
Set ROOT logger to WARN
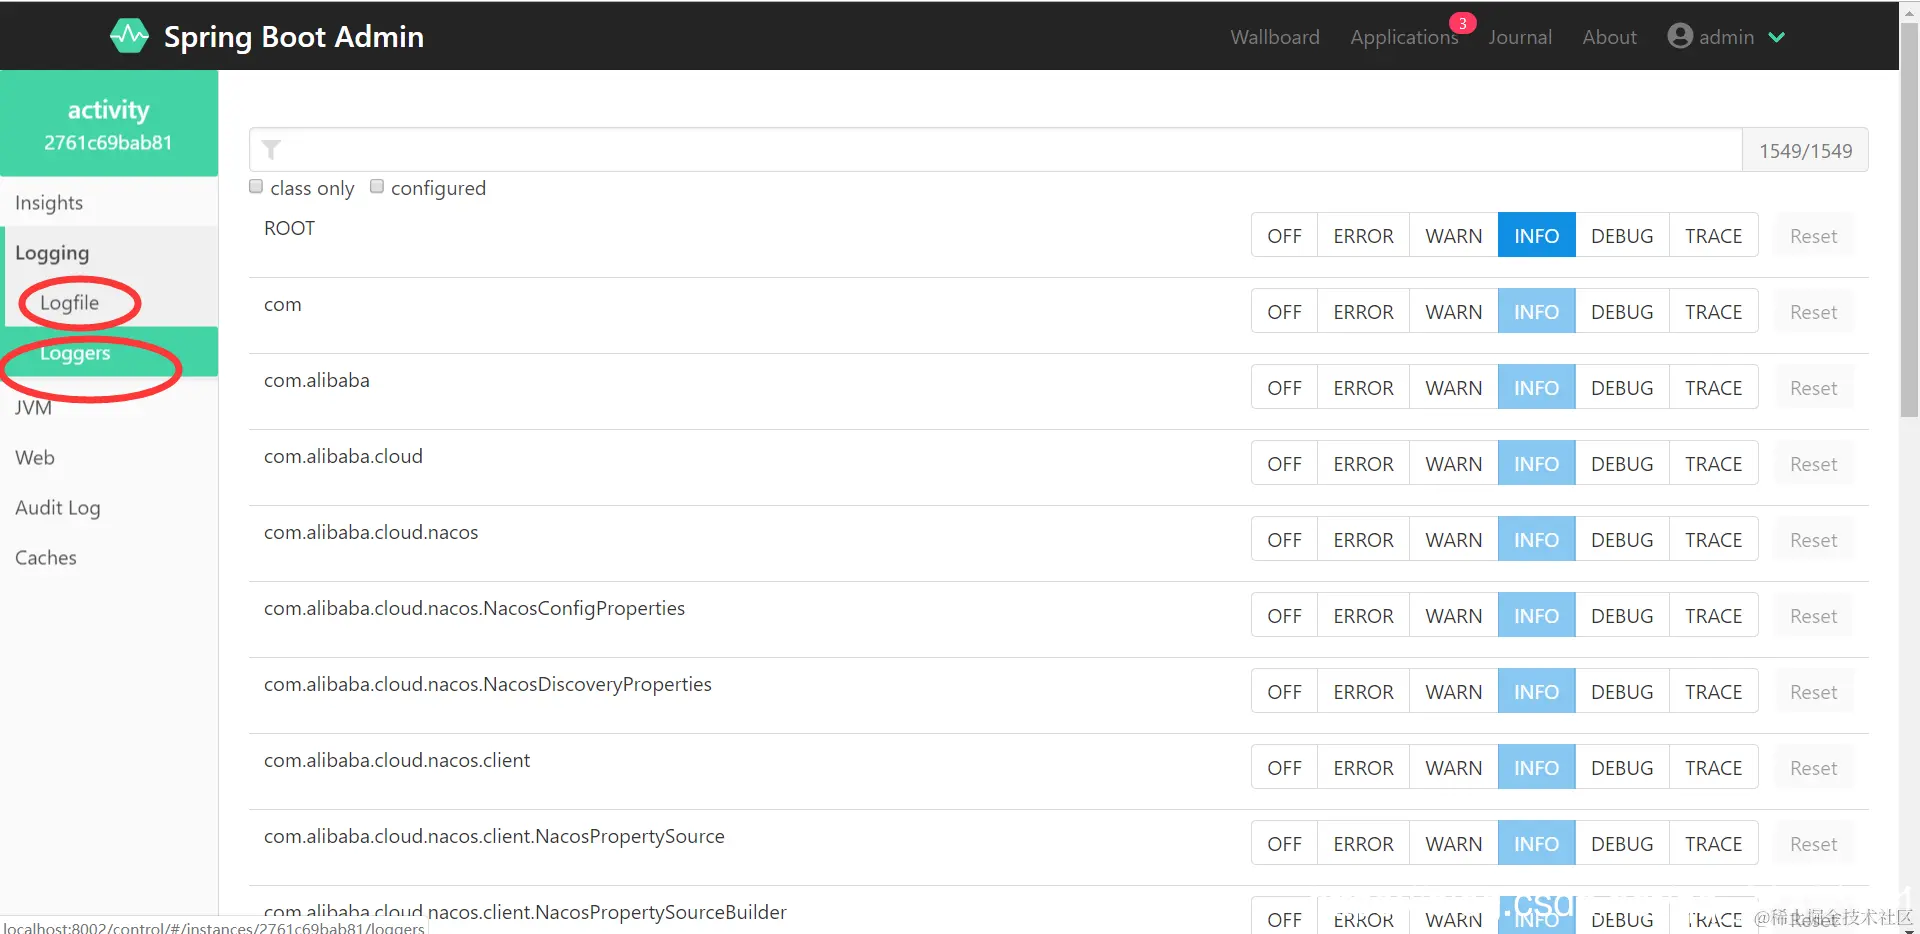(x=1453, y=235)
